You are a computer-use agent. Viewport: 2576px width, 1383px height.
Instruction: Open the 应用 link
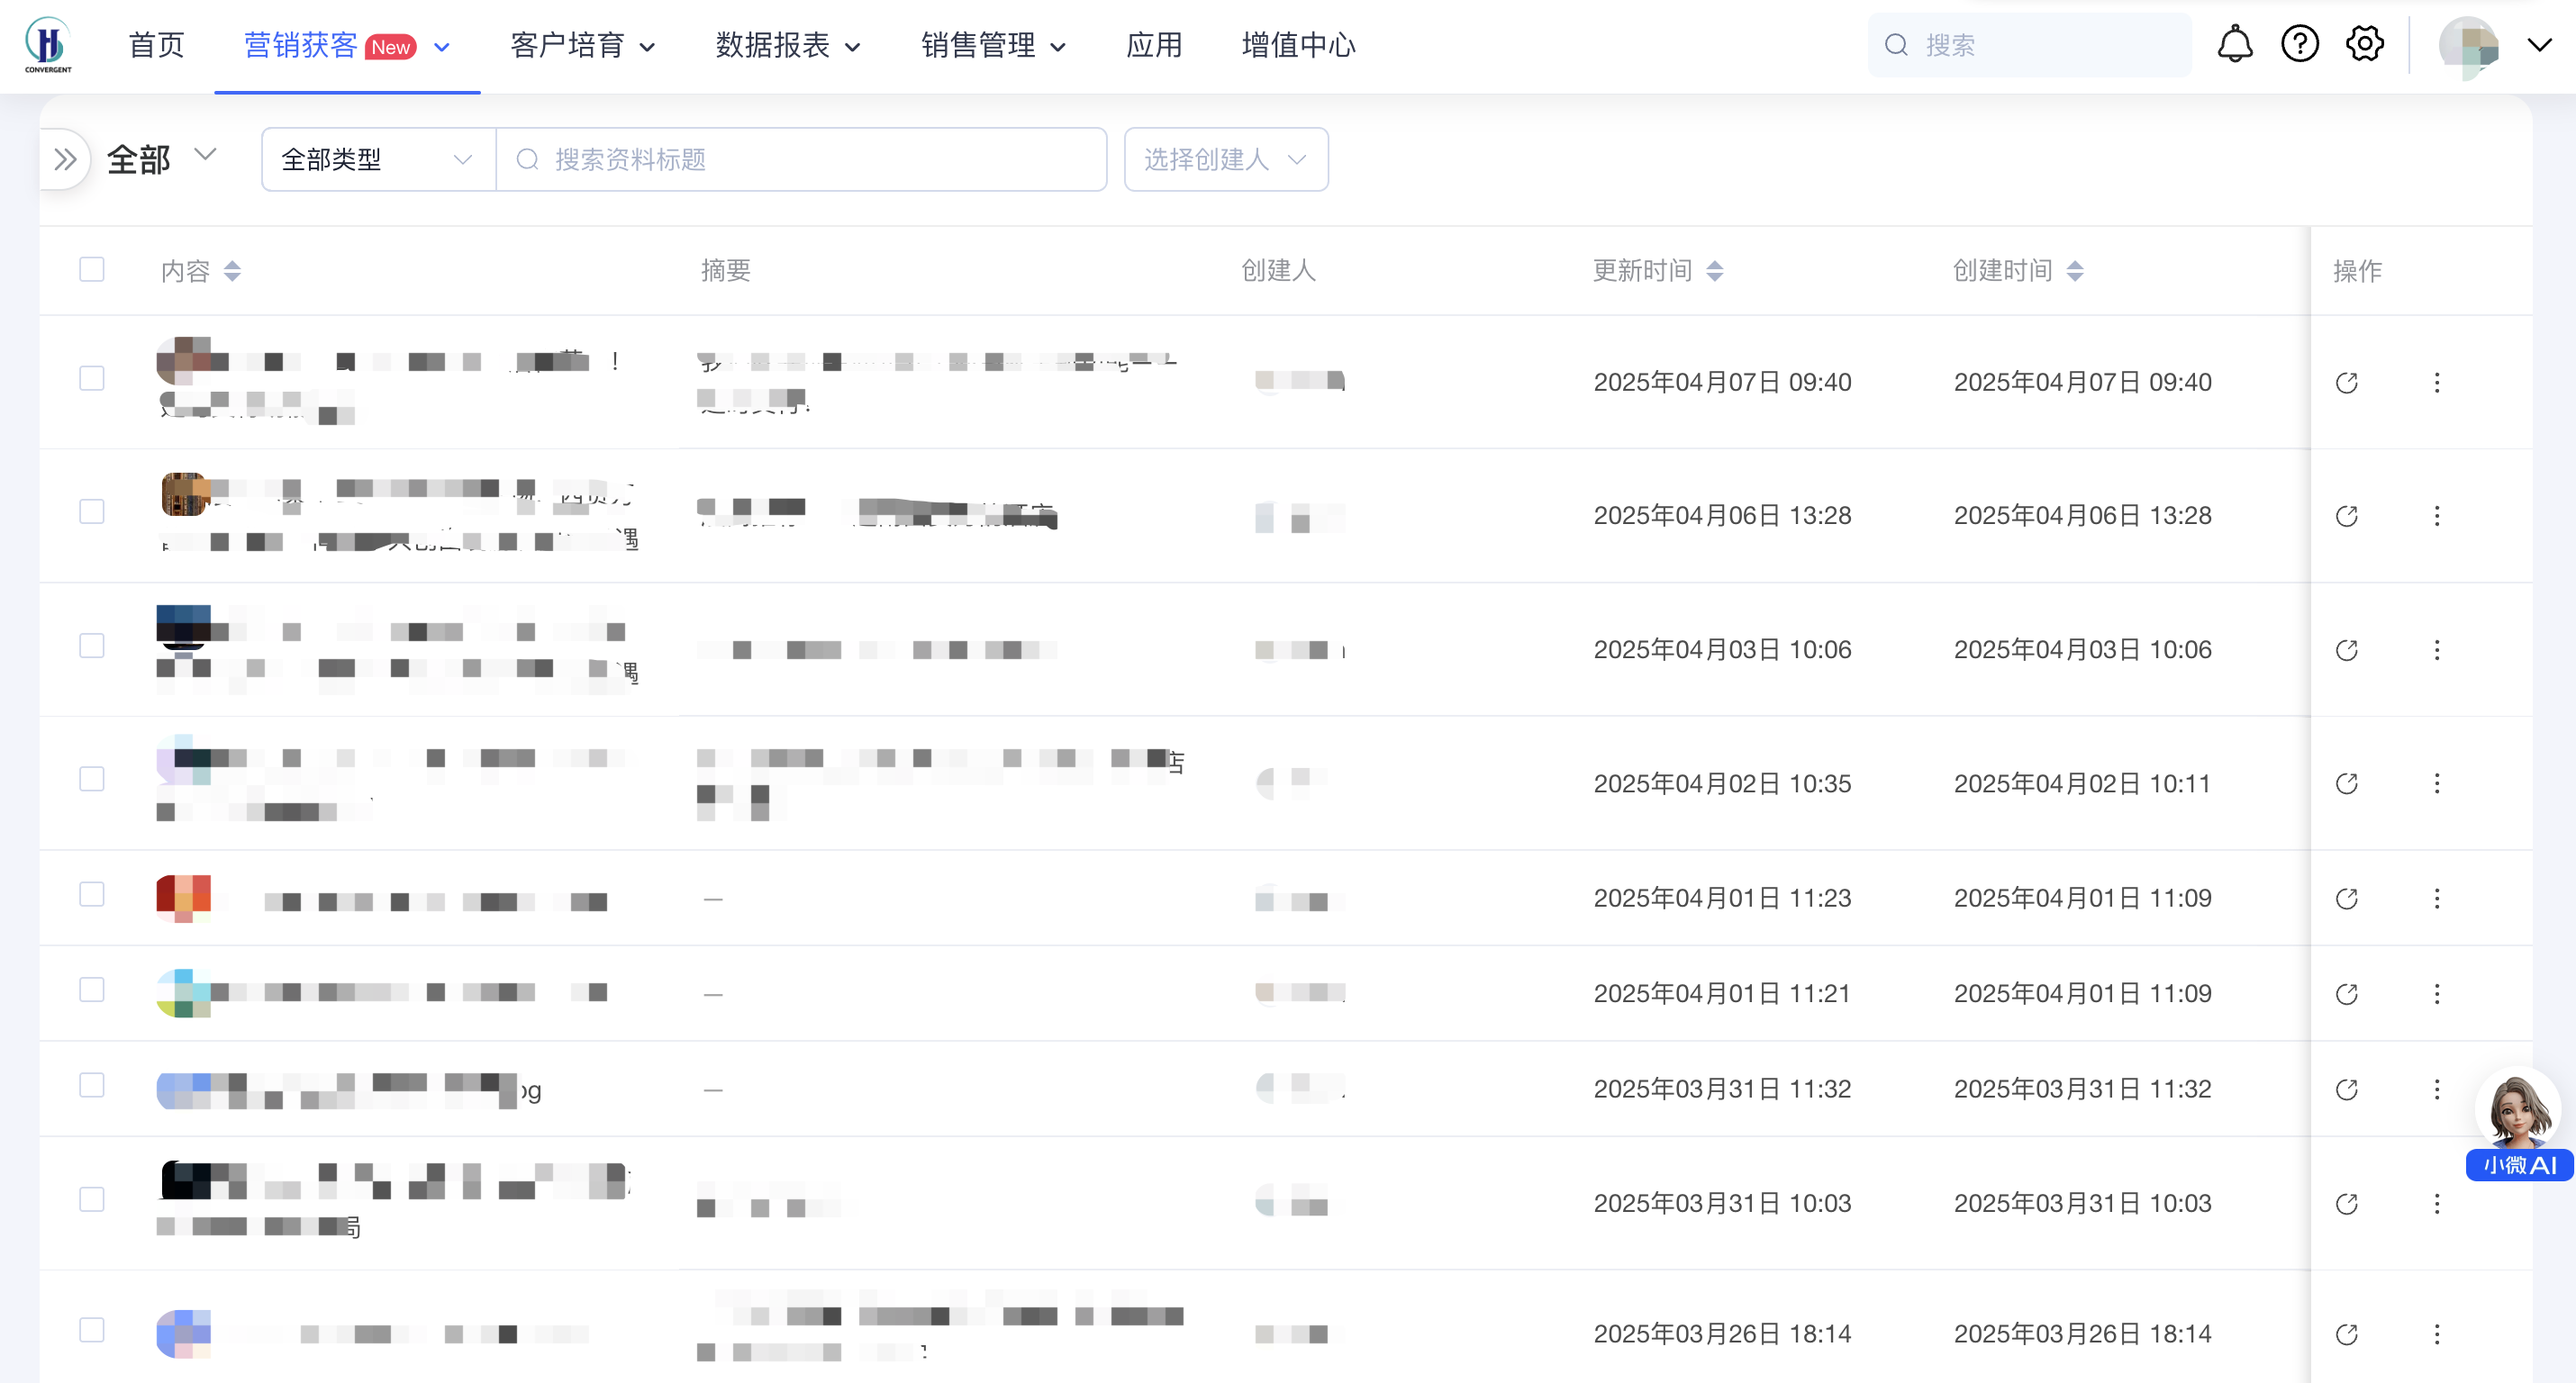(x=1153, y=45)
